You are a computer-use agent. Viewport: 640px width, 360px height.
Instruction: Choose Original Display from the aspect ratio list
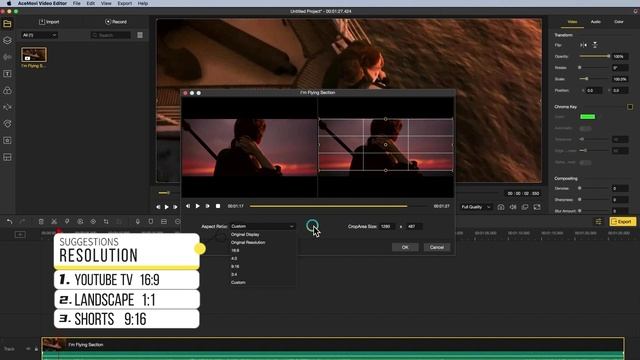click(x=245, y=235)
